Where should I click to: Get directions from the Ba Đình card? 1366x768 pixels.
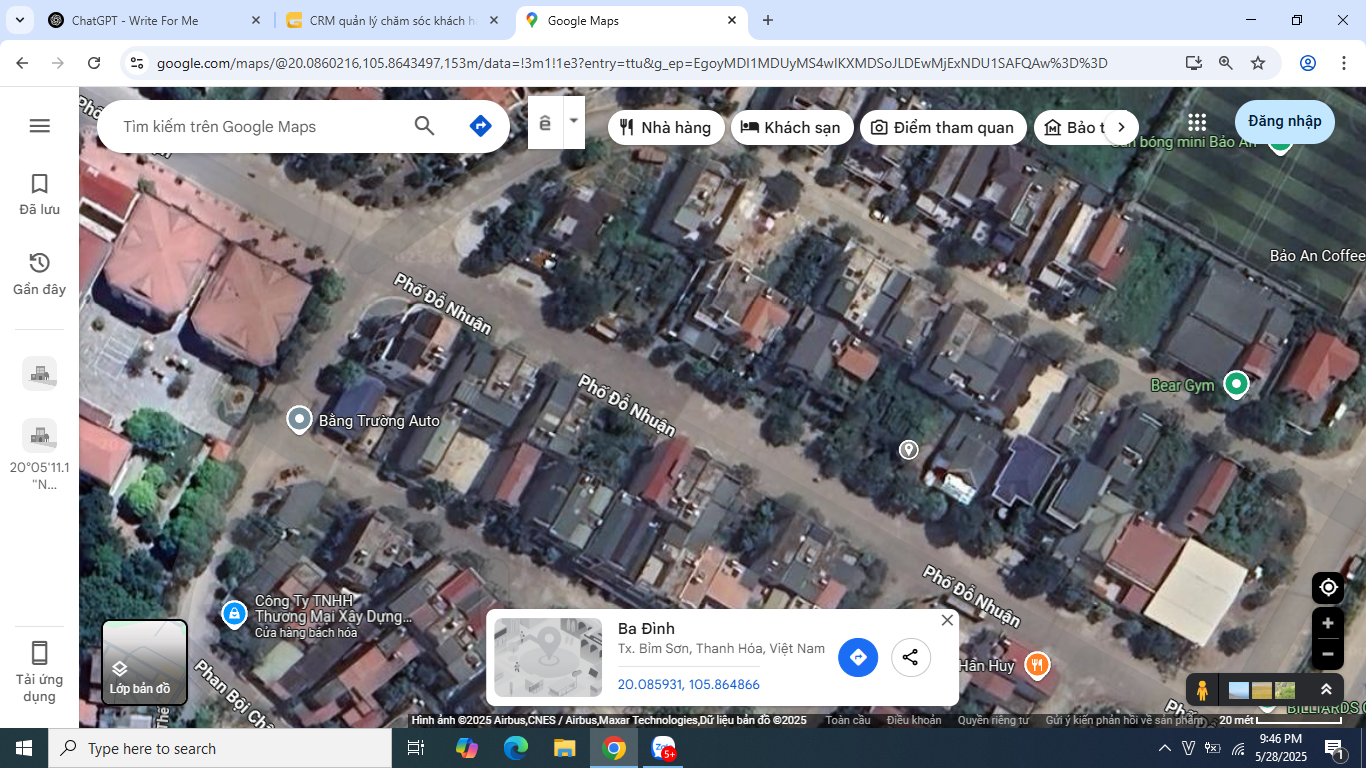[x=857, y=657]
